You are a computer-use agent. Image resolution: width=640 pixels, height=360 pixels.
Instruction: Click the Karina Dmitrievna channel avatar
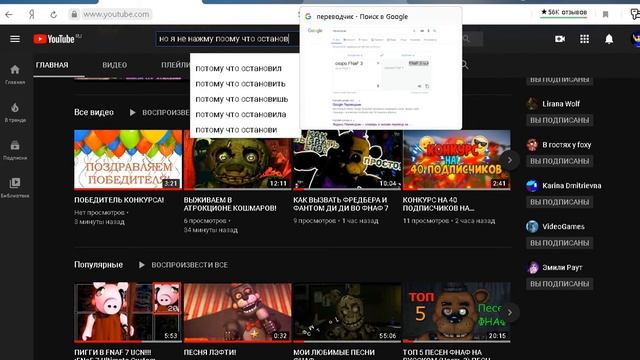532,186
